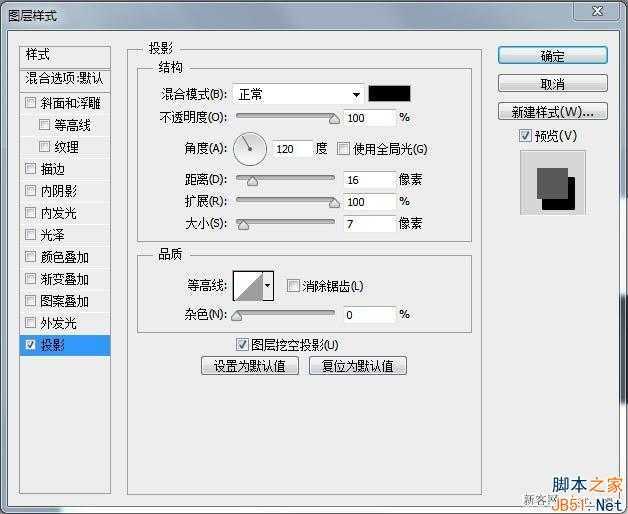
Task: Enable 内发光 style checkbox
Action: 31,212
